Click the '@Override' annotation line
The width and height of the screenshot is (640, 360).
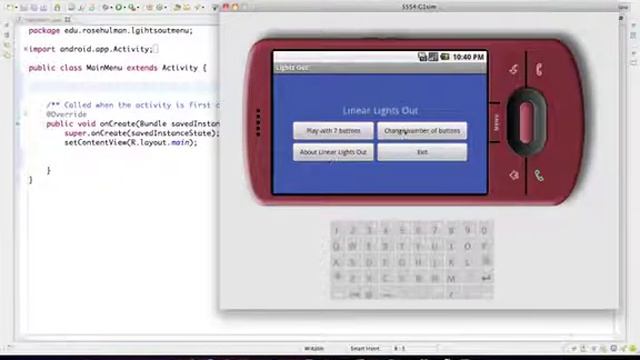[66, 114]
